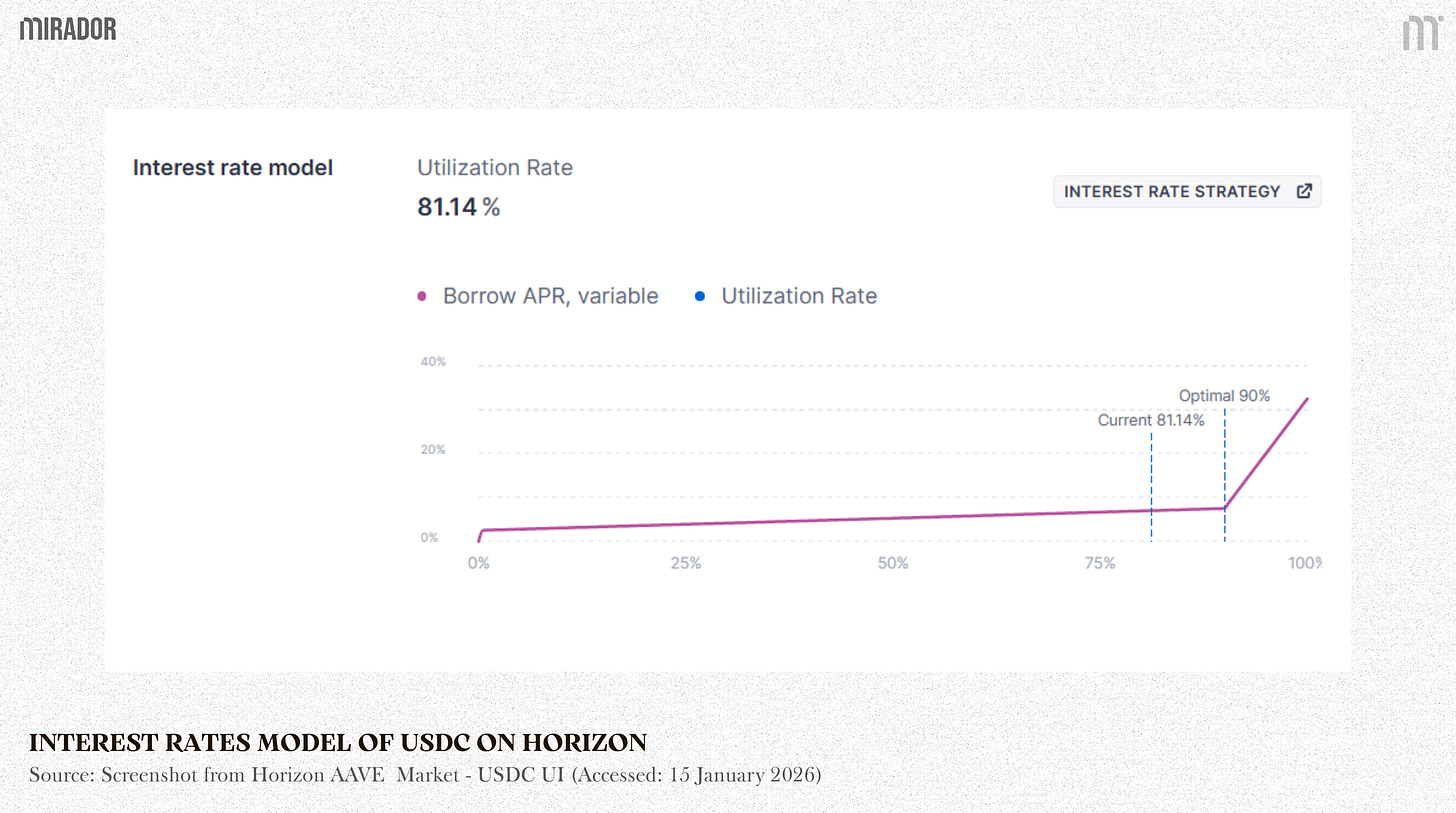Click the title 'INTEREST RATES MODEL OF USDC ON HORIZON'
The height and width of the screenshot is (813, 1456).
(x=338, y=743)
